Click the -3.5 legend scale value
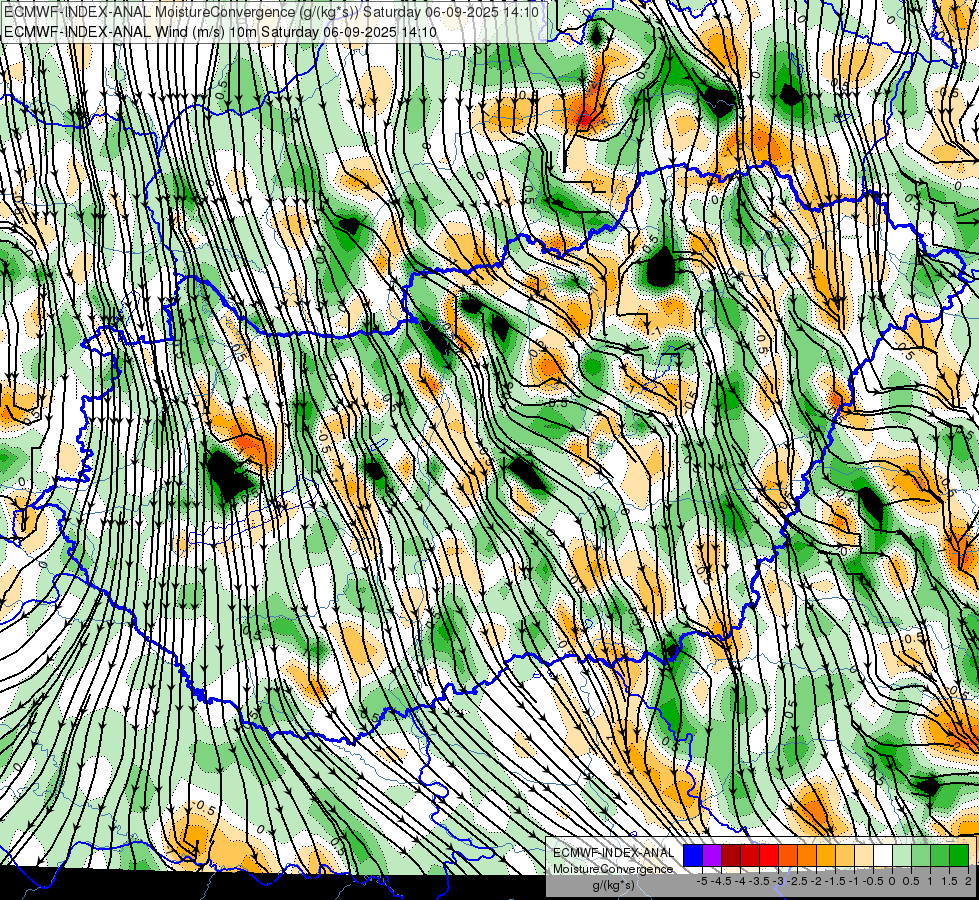This screenshot has width=979, height=900. (759, 881)
